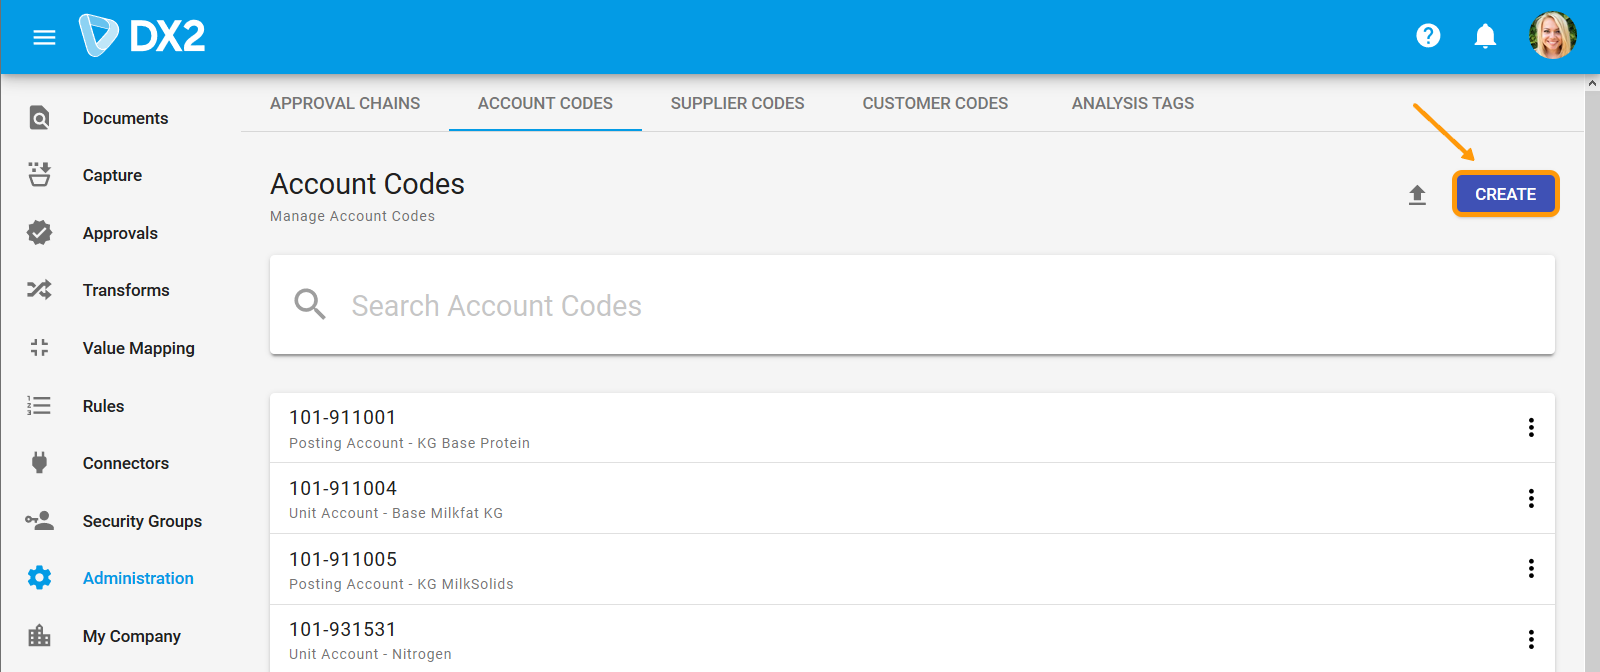1600x672 pixels.
Task: Select account code 101-911005
Action: [x=343, y=559]
